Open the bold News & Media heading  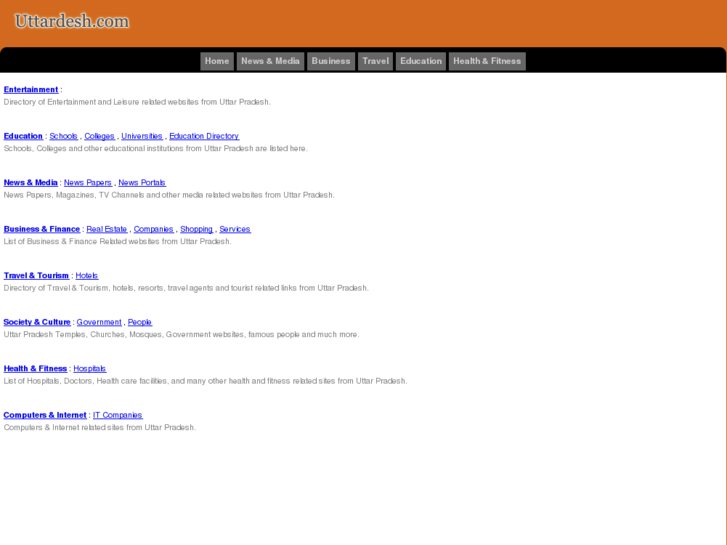[31, 182]
